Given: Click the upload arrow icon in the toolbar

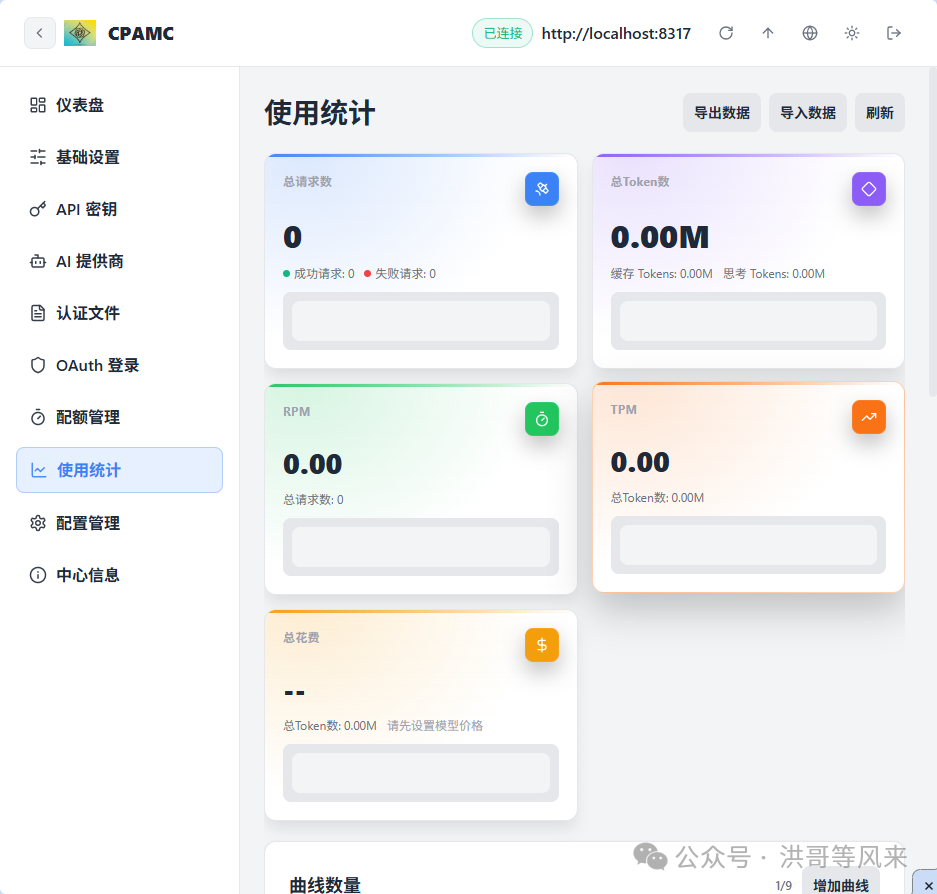Looking at the screenshot, I should 767,33.
